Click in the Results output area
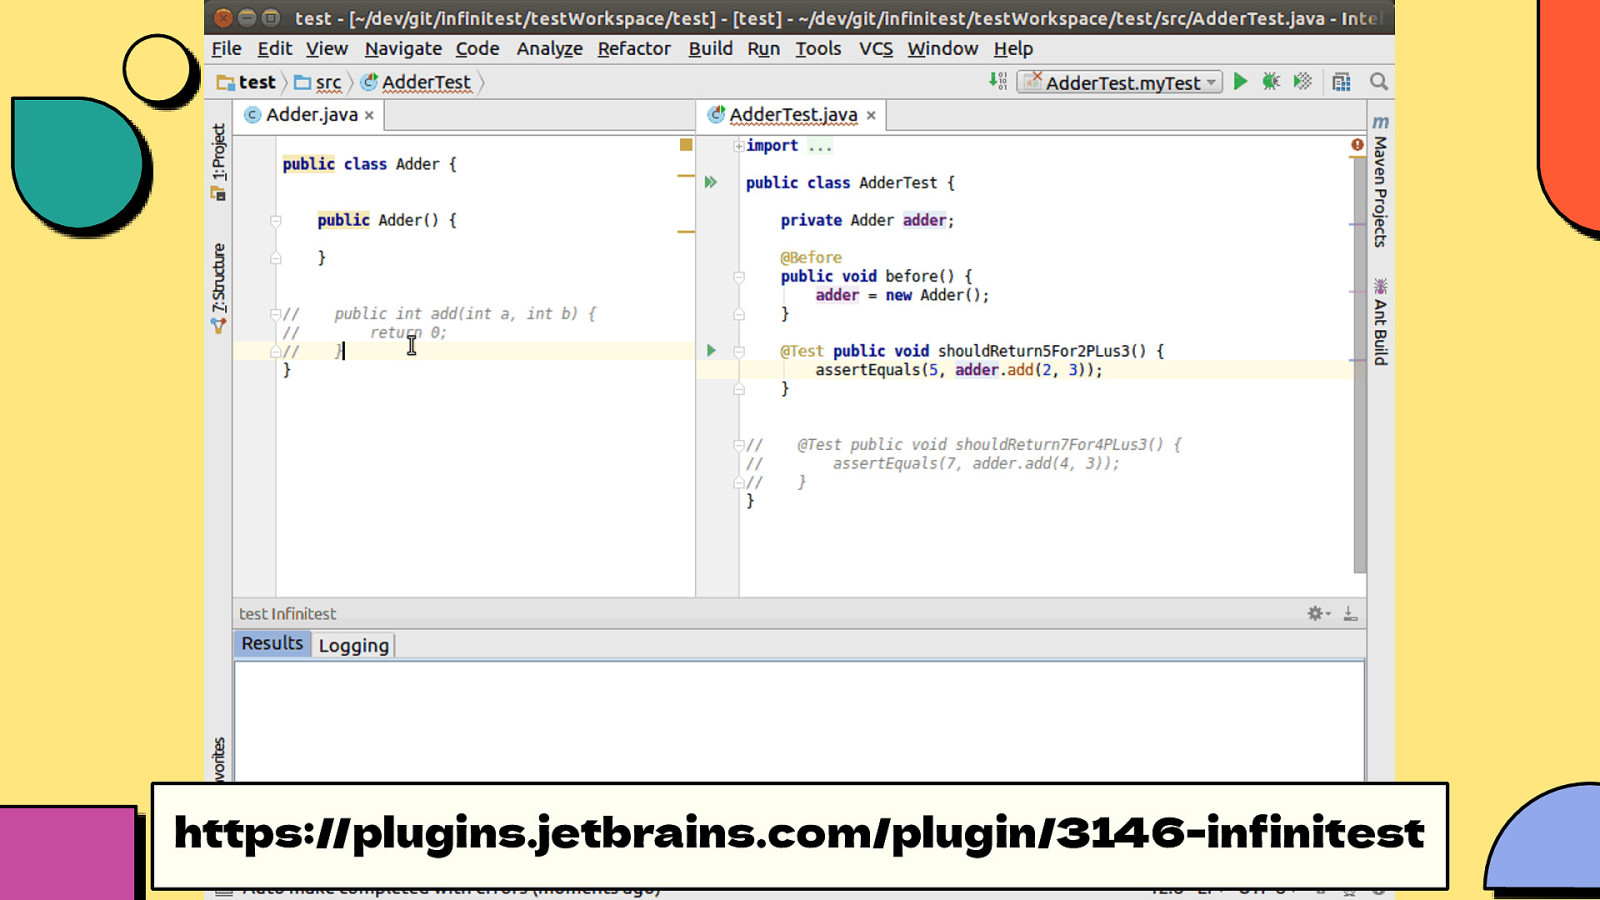 799,721
